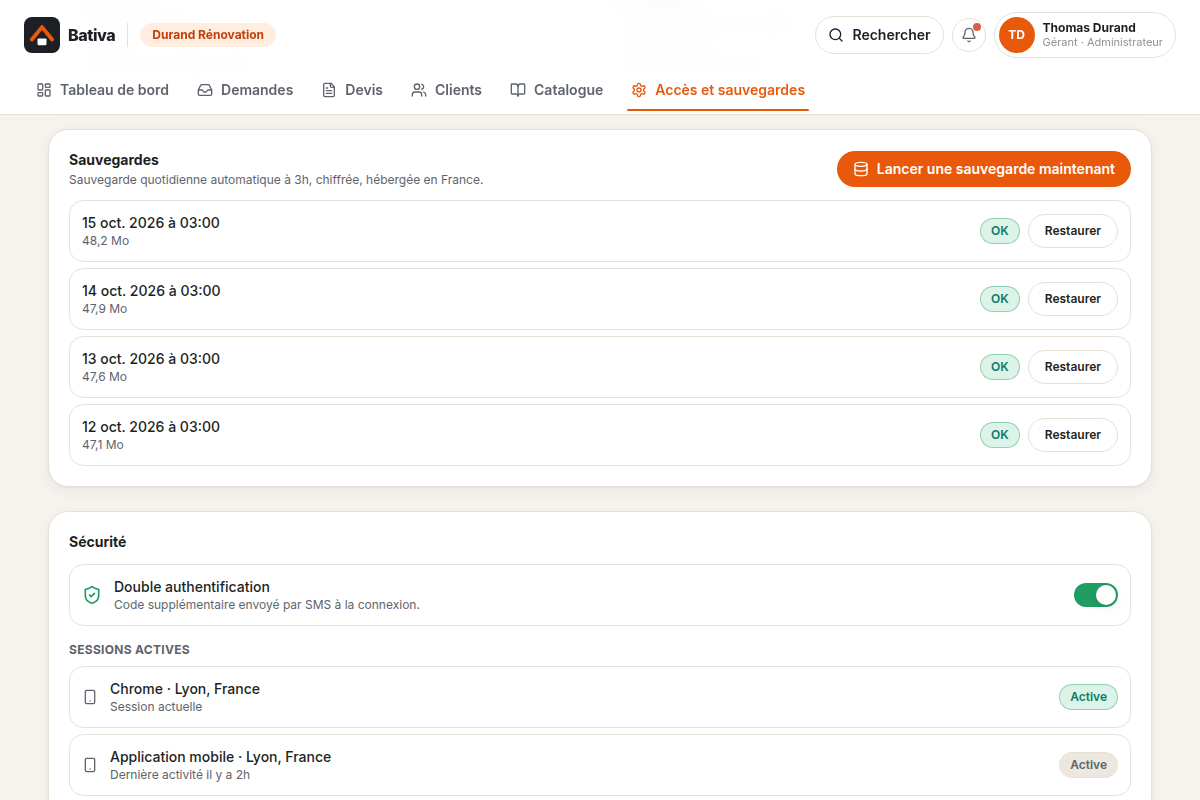Screen dimensions: 1200x800
Task: Go to the Demandes tab
Action: click(245, 90)
